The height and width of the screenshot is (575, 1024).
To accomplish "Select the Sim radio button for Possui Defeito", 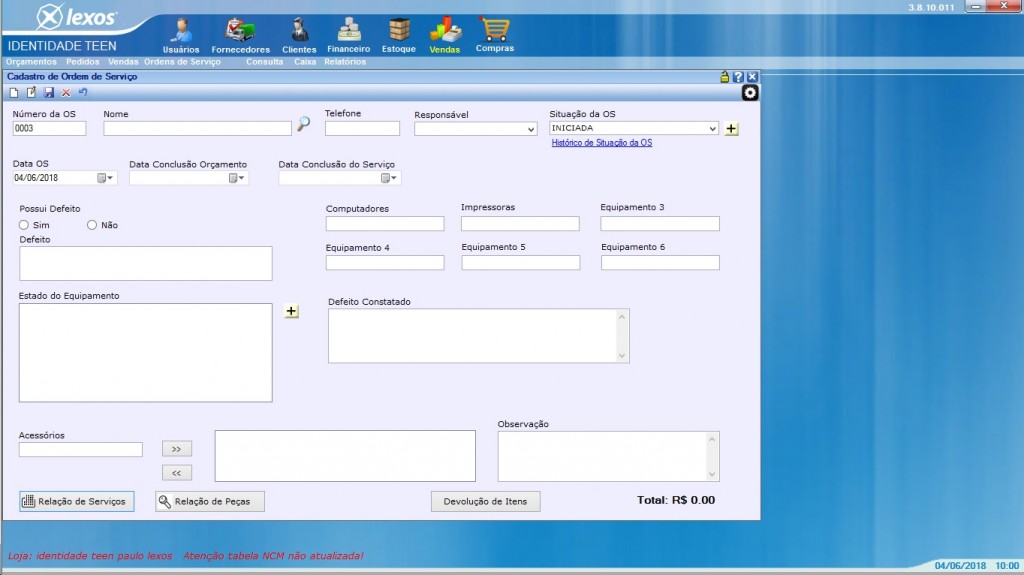I will [x=24, y=225].
